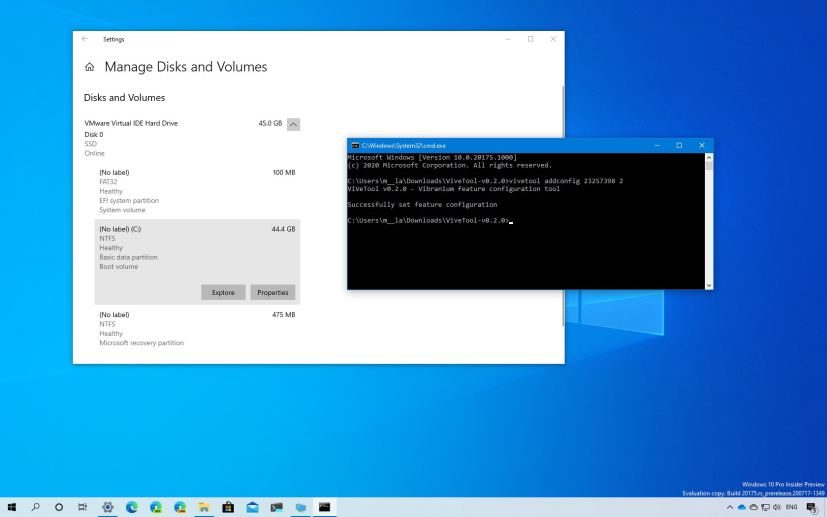Click the 'Successfully set feature configuration' output line
The height and width of the screenshot is (517, 827).
[422, 205]
